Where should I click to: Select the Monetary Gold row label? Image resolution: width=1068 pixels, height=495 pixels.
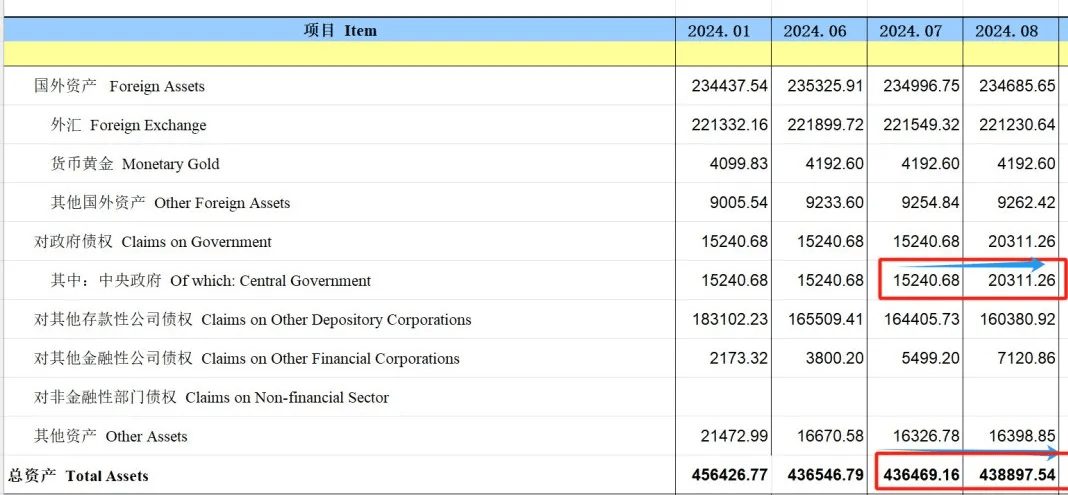(135, 164)
